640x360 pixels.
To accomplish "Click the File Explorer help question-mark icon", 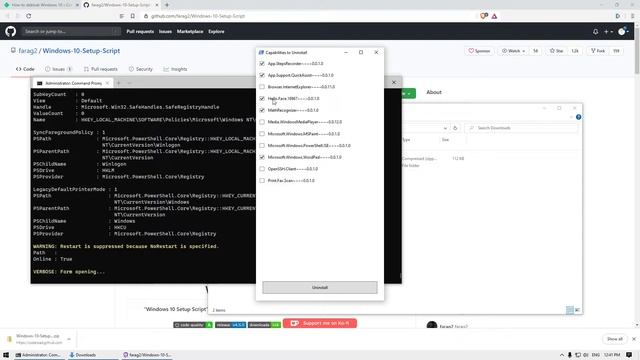I will (578, 117).
